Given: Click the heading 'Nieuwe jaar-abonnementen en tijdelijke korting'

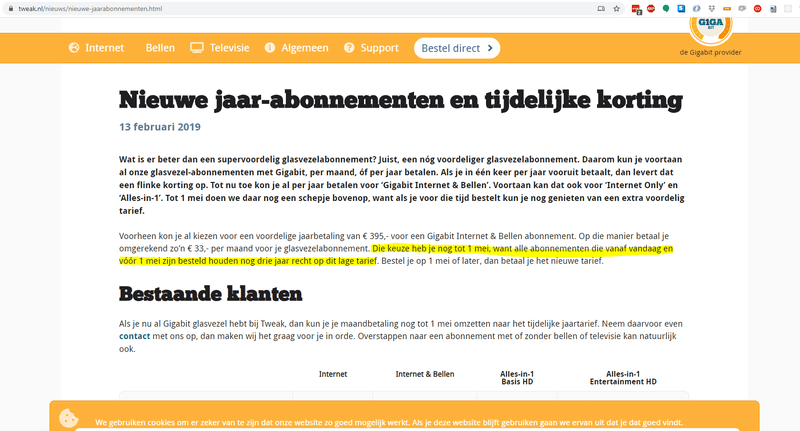Looking at the screenshot, I should [x=401, y=99].
